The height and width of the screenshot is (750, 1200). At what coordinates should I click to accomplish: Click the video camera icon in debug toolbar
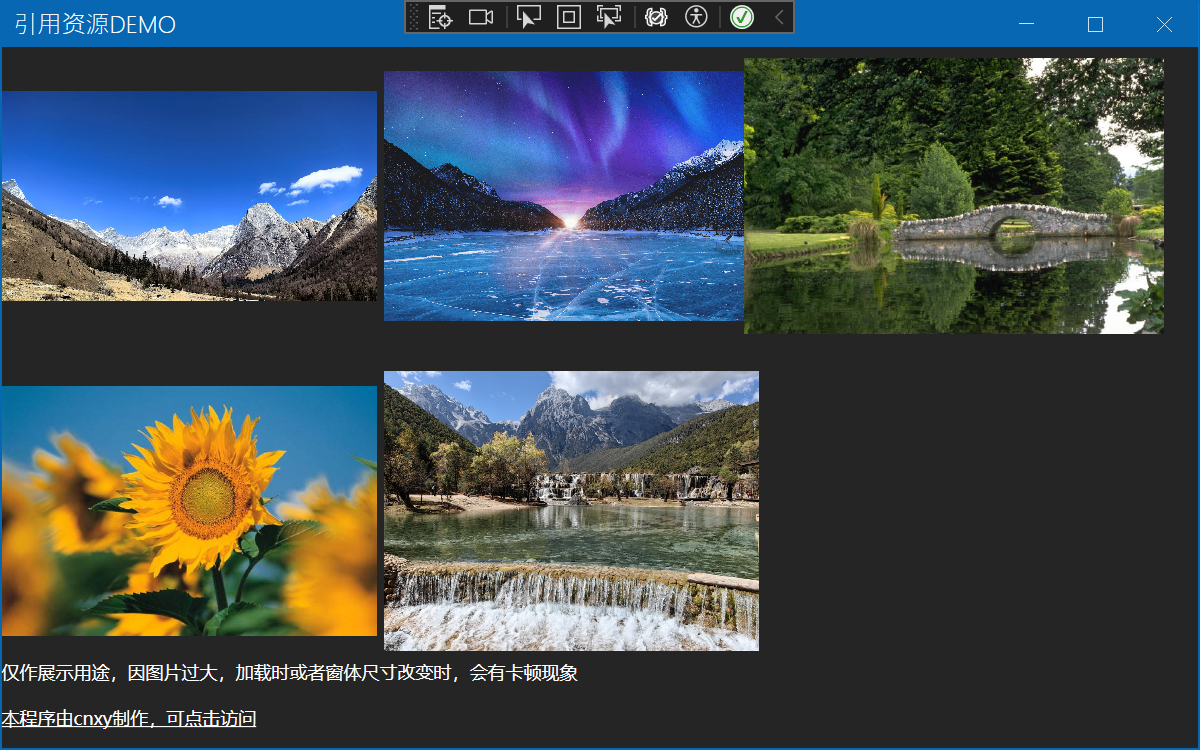(x=481, y=17)
